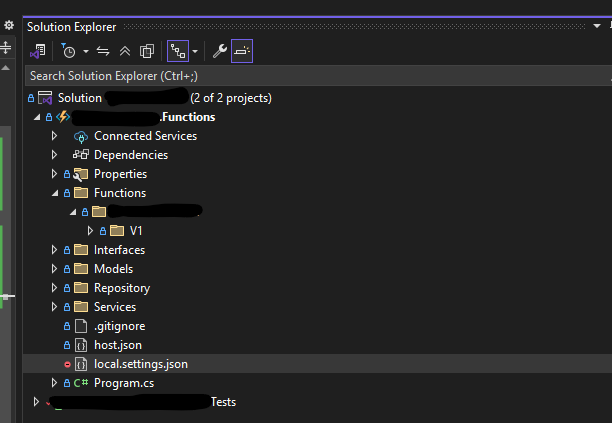Viewport: 612px width, 423px height.
Task: Toggle the Preview Selected Items button
Action: coord(242,51)
